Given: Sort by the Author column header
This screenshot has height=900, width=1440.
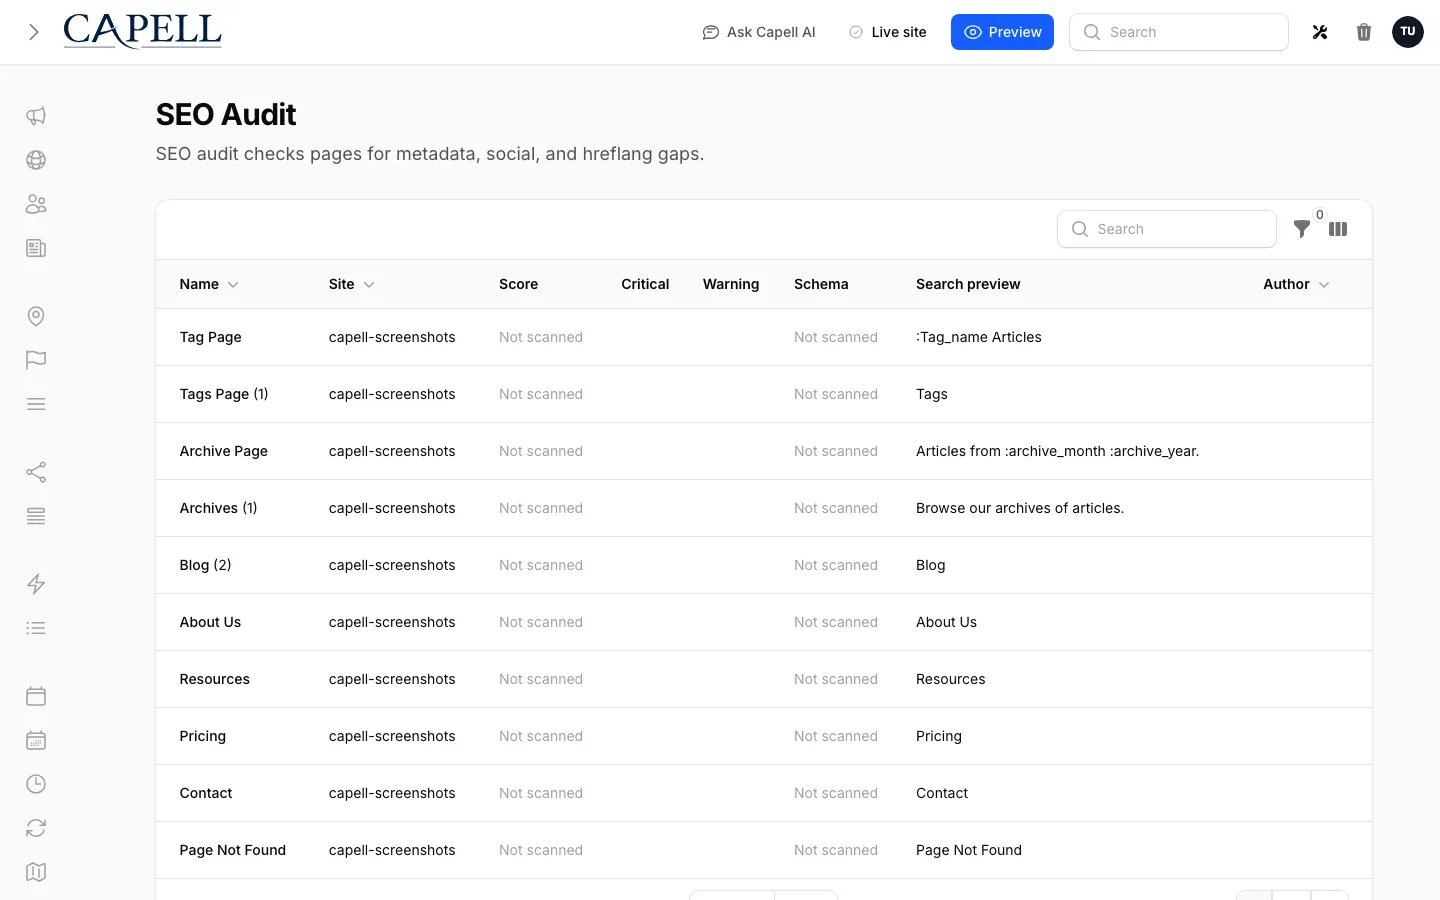Looking at the screenshot, I should [x=1296, y=284].
